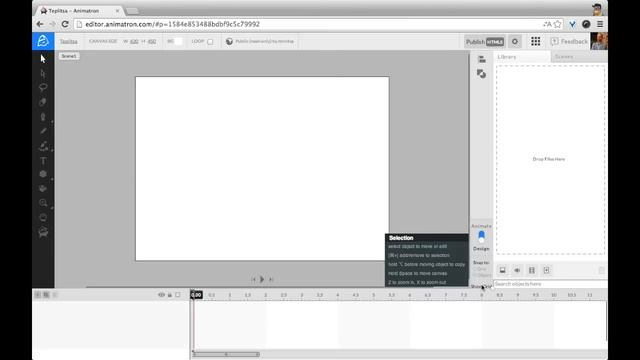Click the Drop Files Here area
The height and width of the screenshot is (360, 640).
click(551, 159)
